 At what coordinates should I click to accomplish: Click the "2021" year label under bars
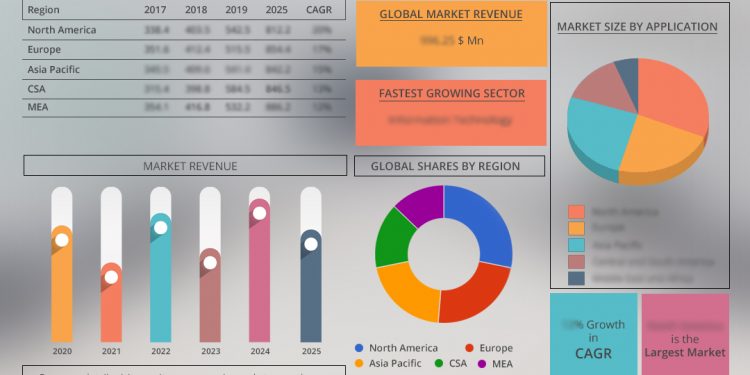[111, 352]
